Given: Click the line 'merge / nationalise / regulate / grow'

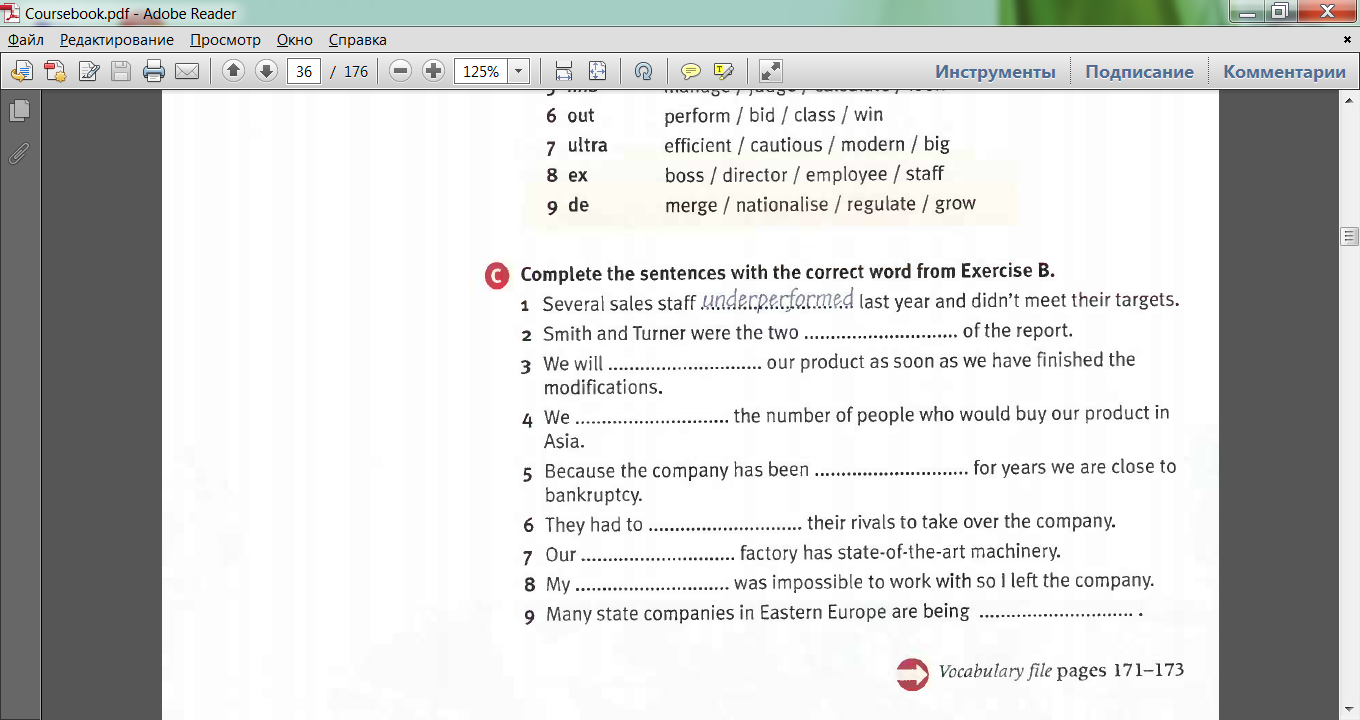Looking at the screenshot, I should pos(820,204).
